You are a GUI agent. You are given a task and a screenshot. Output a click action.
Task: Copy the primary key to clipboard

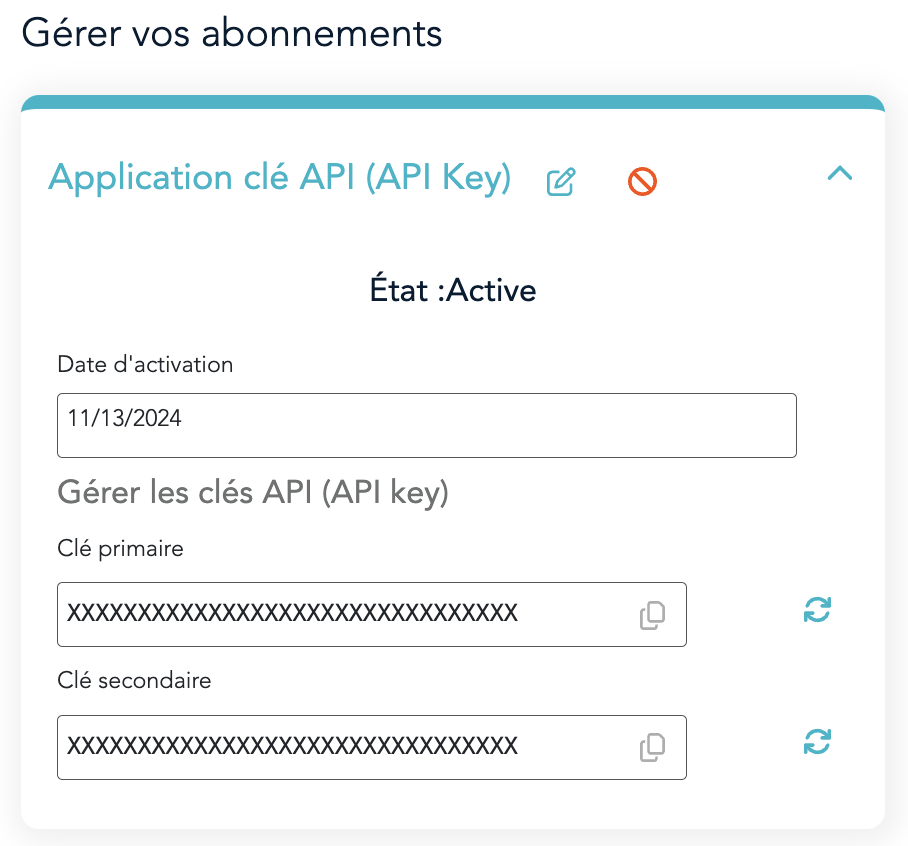point(652,615)
